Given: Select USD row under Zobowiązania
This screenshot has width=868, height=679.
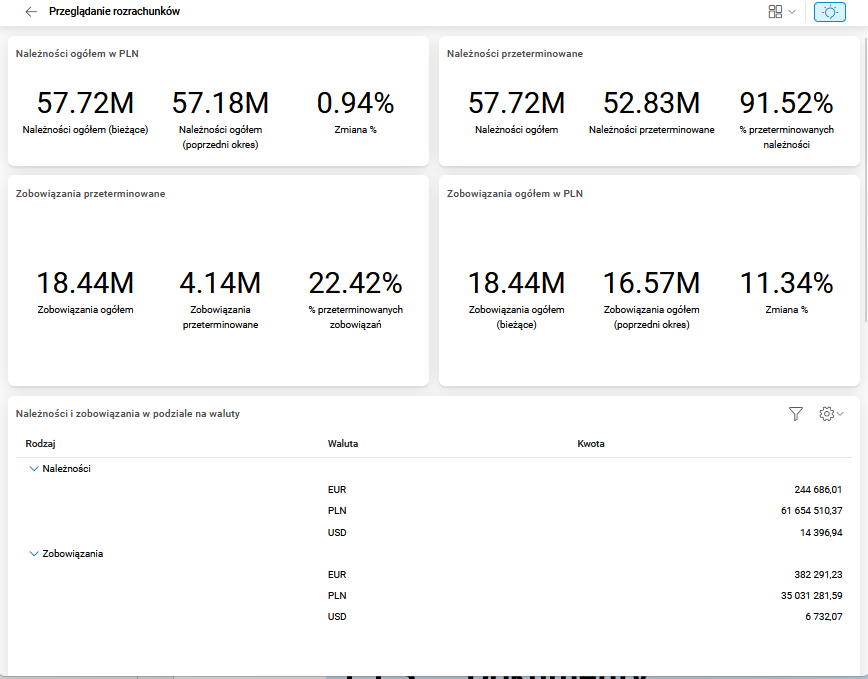Looking at the screenshot, I should click(x=434, y=616).
